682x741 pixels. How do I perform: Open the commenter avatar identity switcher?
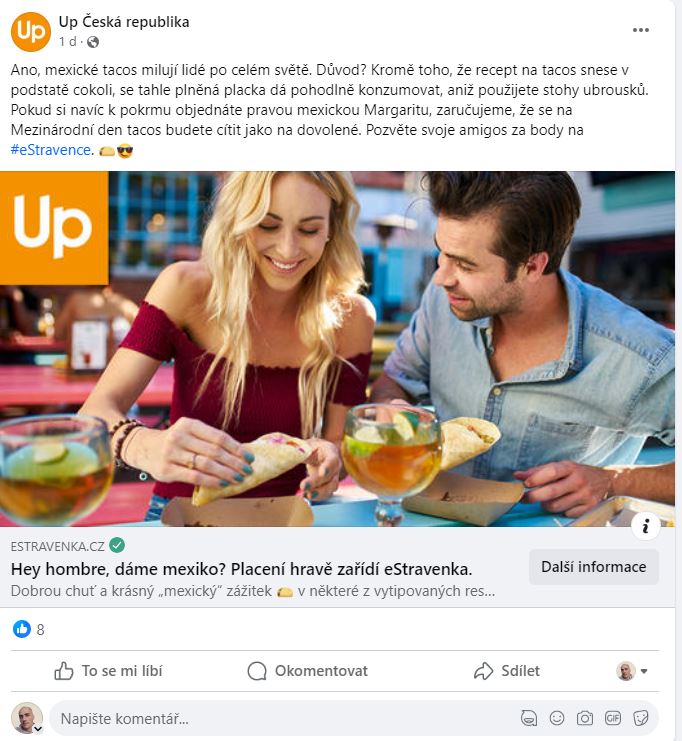click(x=27, y=718)
